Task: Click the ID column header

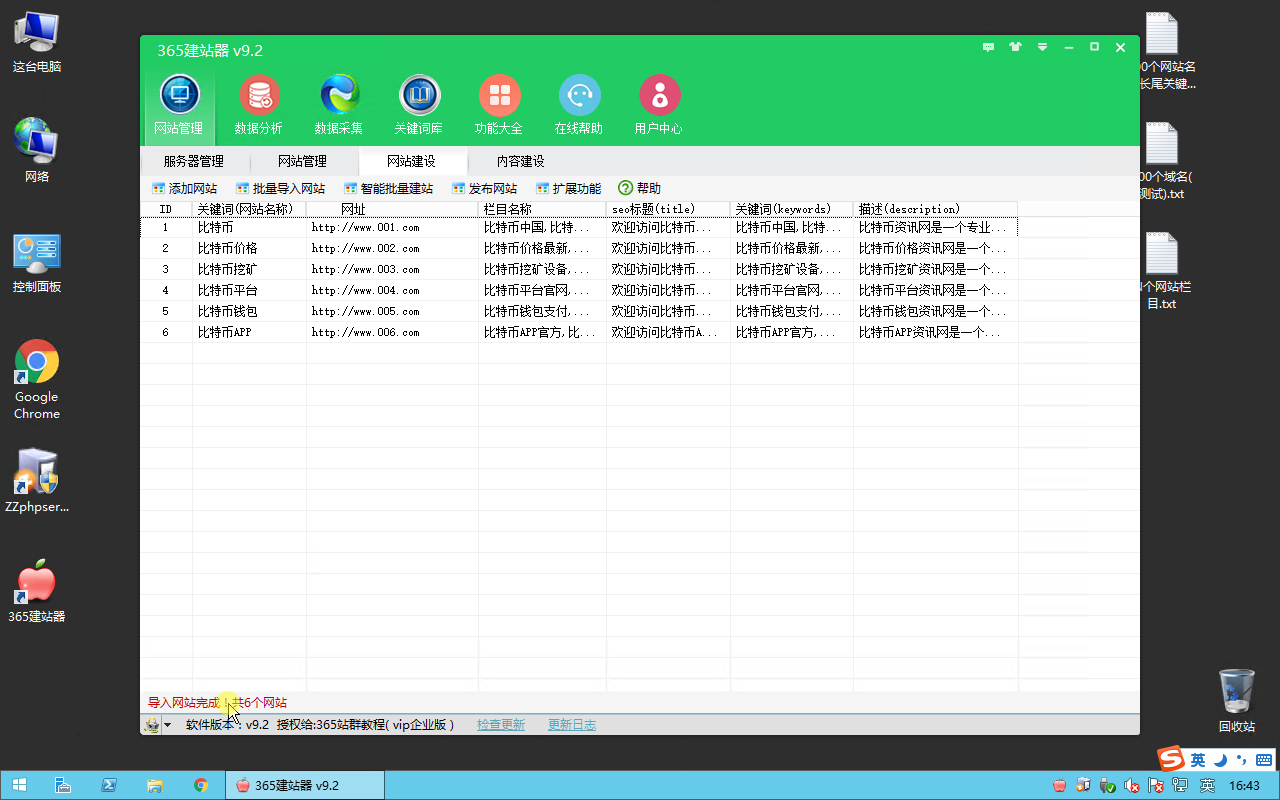Action: click(166, 209)
